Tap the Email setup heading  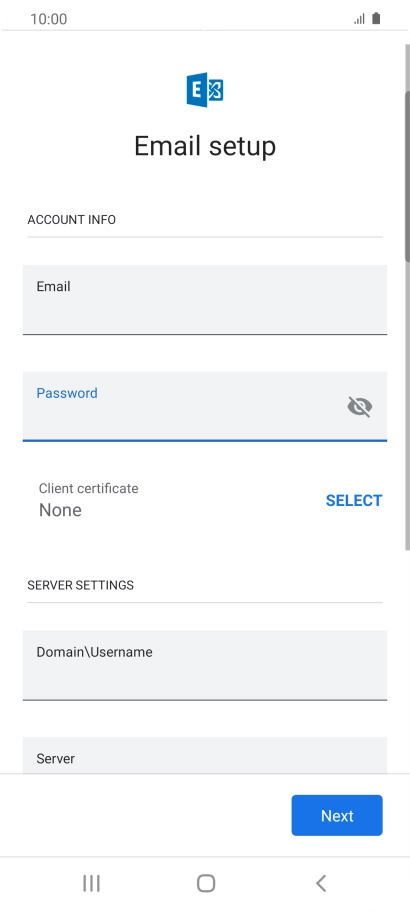pos(205,145)
